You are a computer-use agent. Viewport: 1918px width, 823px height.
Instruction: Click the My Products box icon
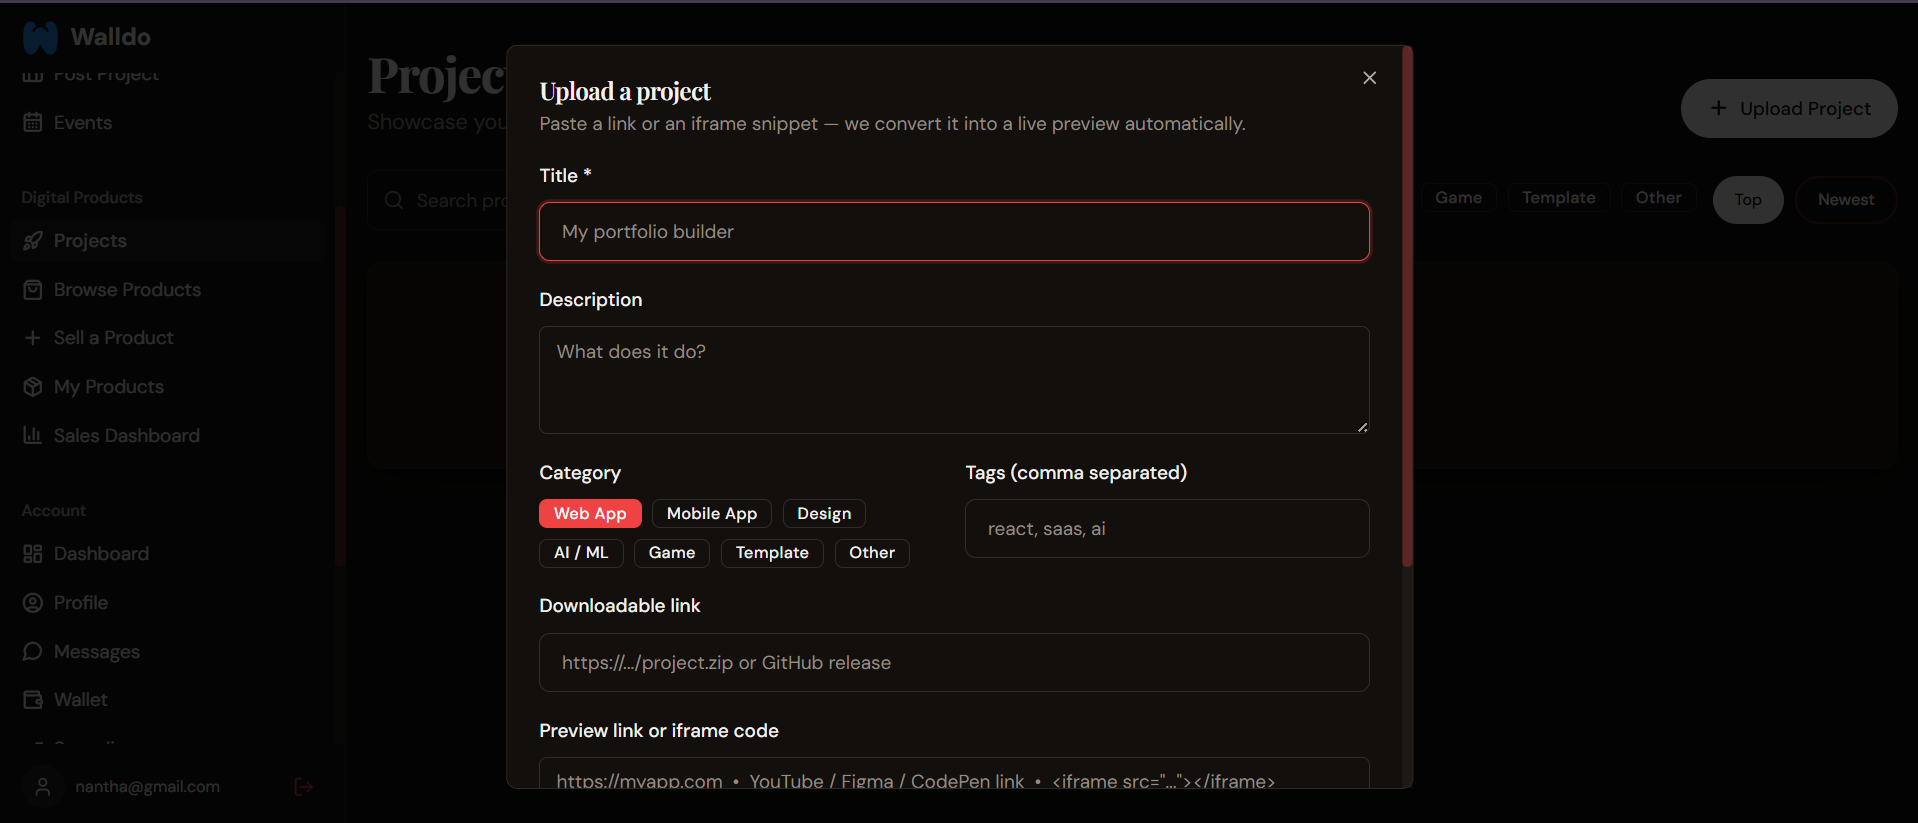[x=33, y=386]
